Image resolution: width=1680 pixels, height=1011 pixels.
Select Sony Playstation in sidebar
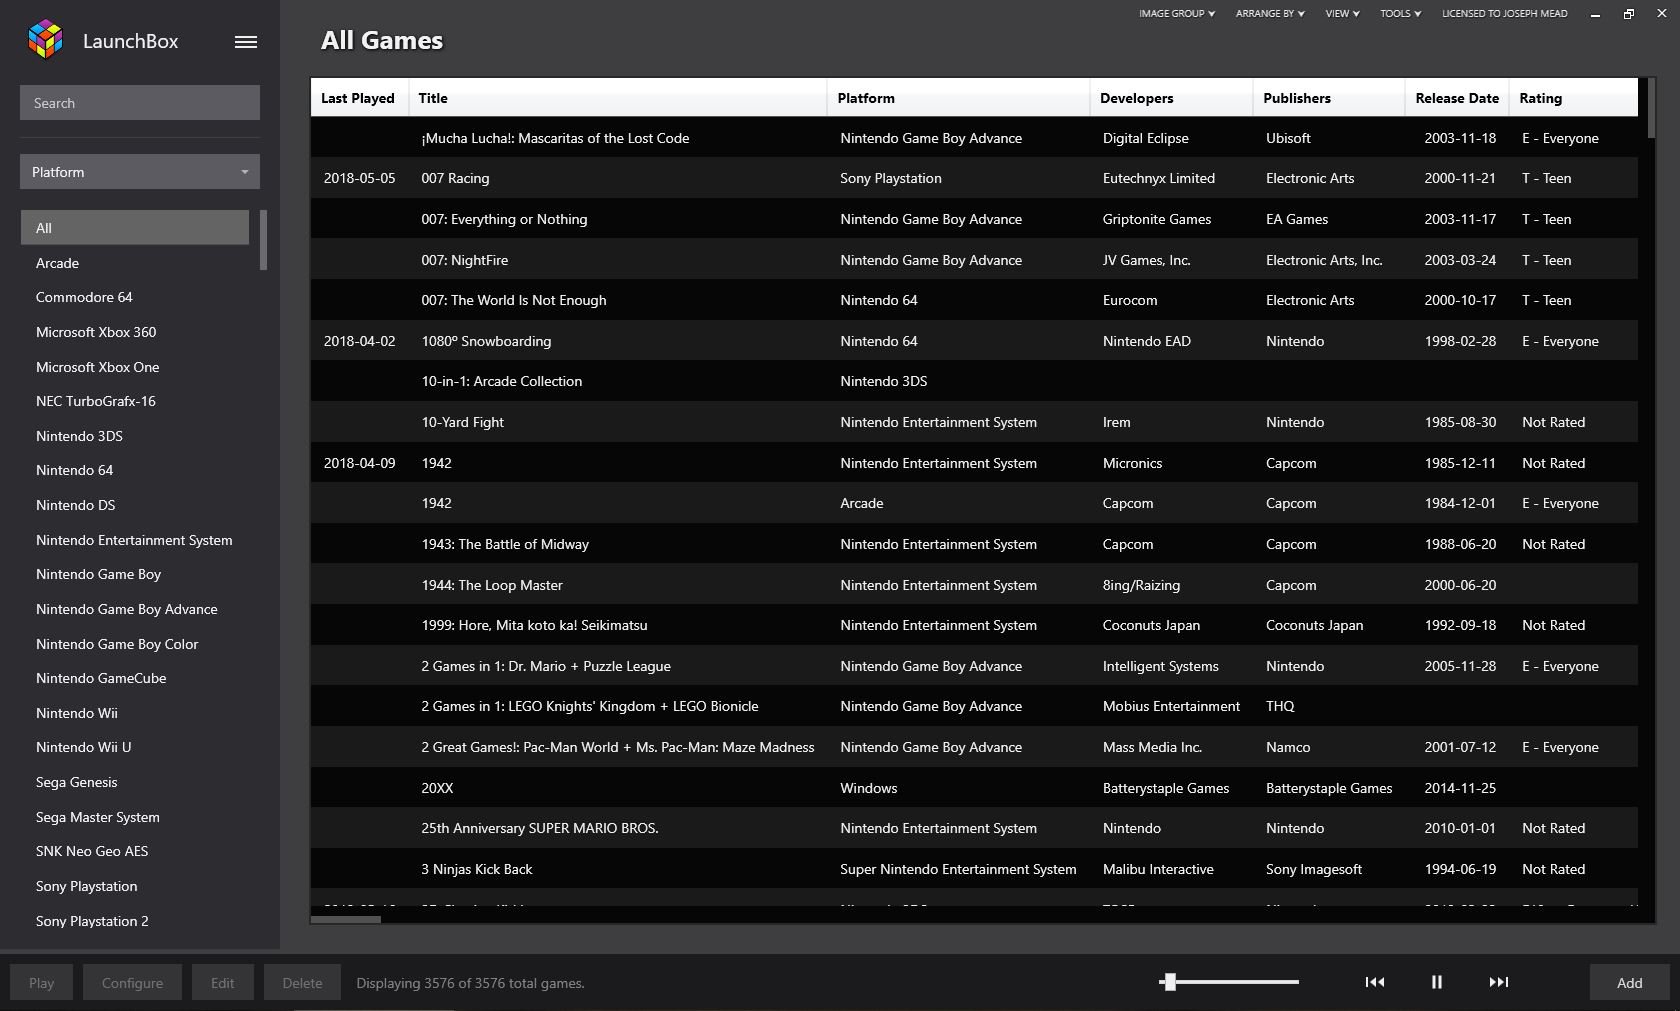[135, 886]
